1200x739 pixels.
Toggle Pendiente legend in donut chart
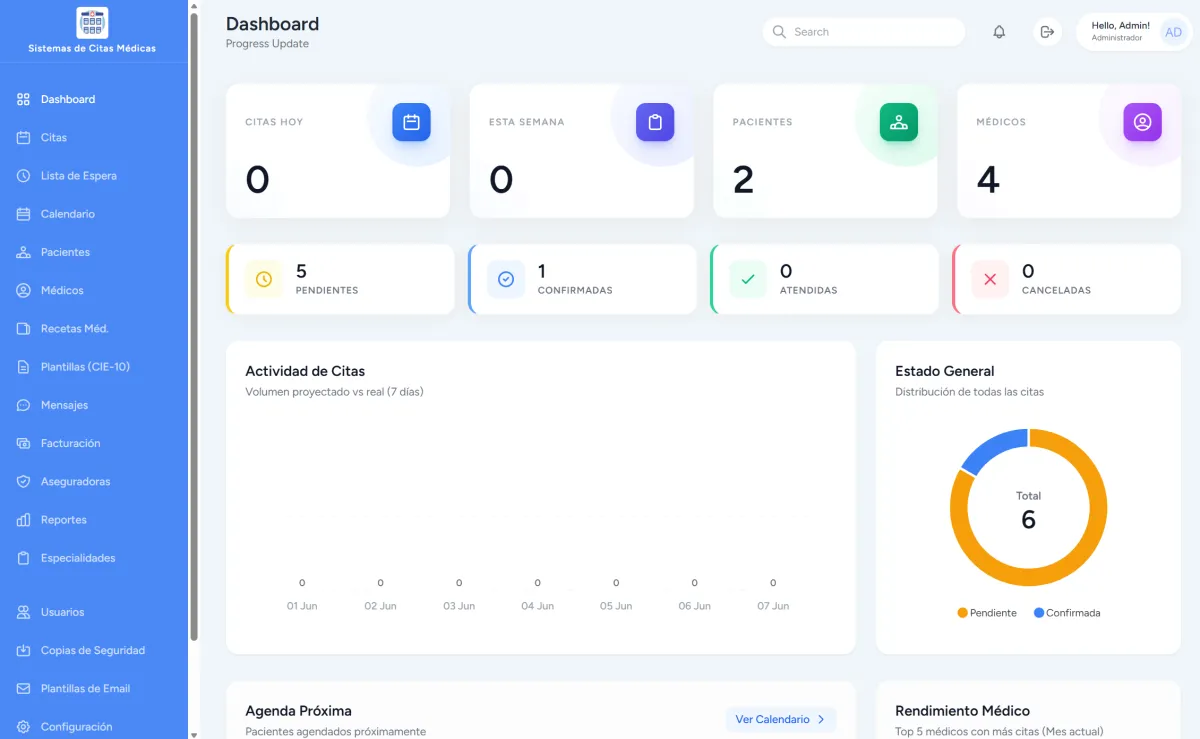tap(987, 613)
